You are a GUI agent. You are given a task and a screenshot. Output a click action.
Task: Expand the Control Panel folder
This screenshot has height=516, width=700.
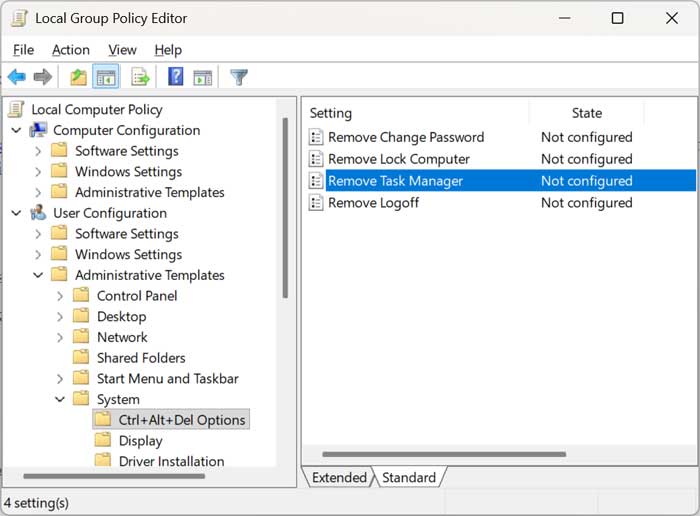60,296
